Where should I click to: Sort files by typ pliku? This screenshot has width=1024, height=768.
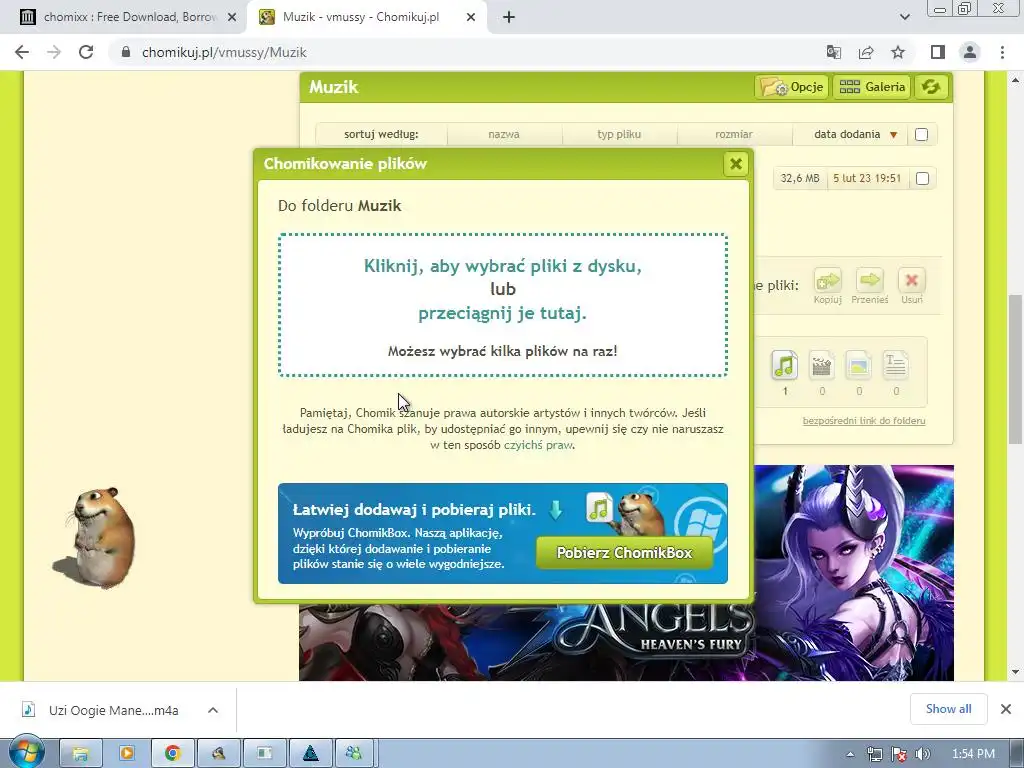(619, 134)
